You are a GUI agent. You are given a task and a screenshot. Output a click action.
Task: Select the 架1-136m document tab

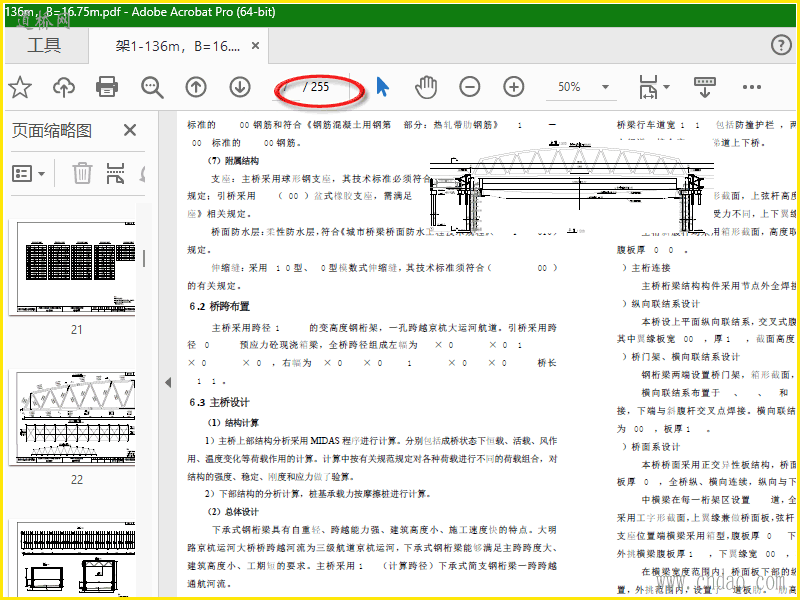178,46
